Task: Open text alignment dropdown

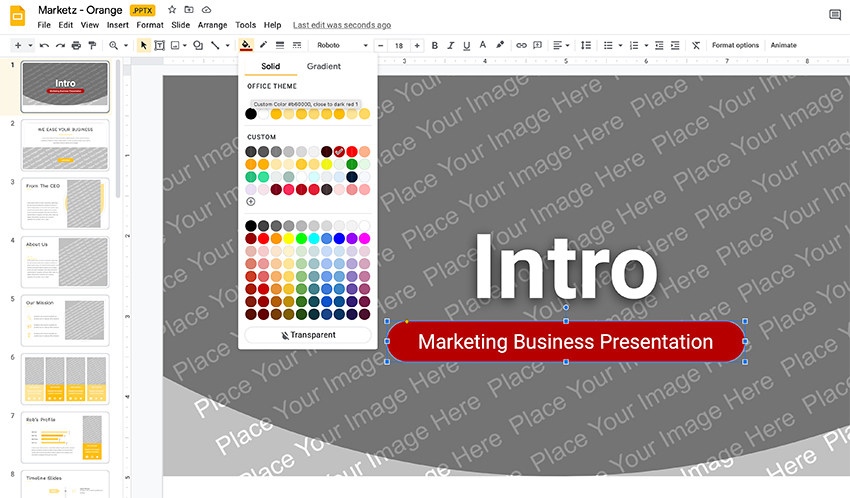Action: click(x=561, y=46)
